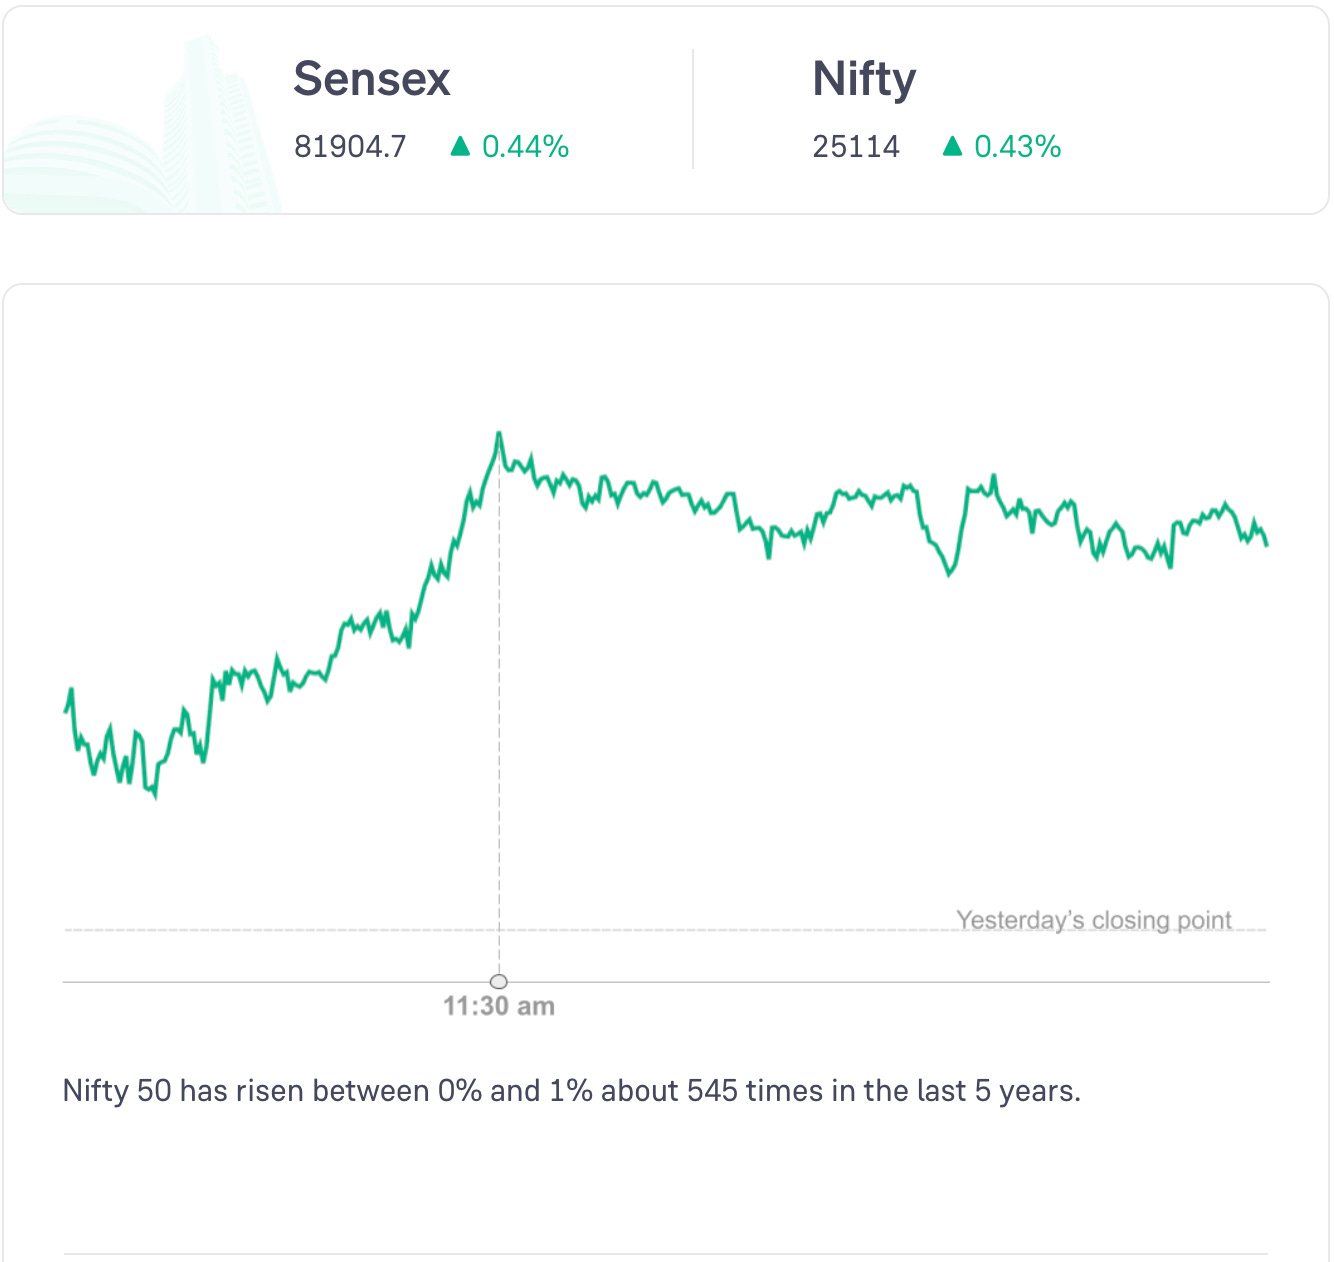Click the BSE building illustration
Viewport: 1334px width, 1262px height.
point(150,130)
